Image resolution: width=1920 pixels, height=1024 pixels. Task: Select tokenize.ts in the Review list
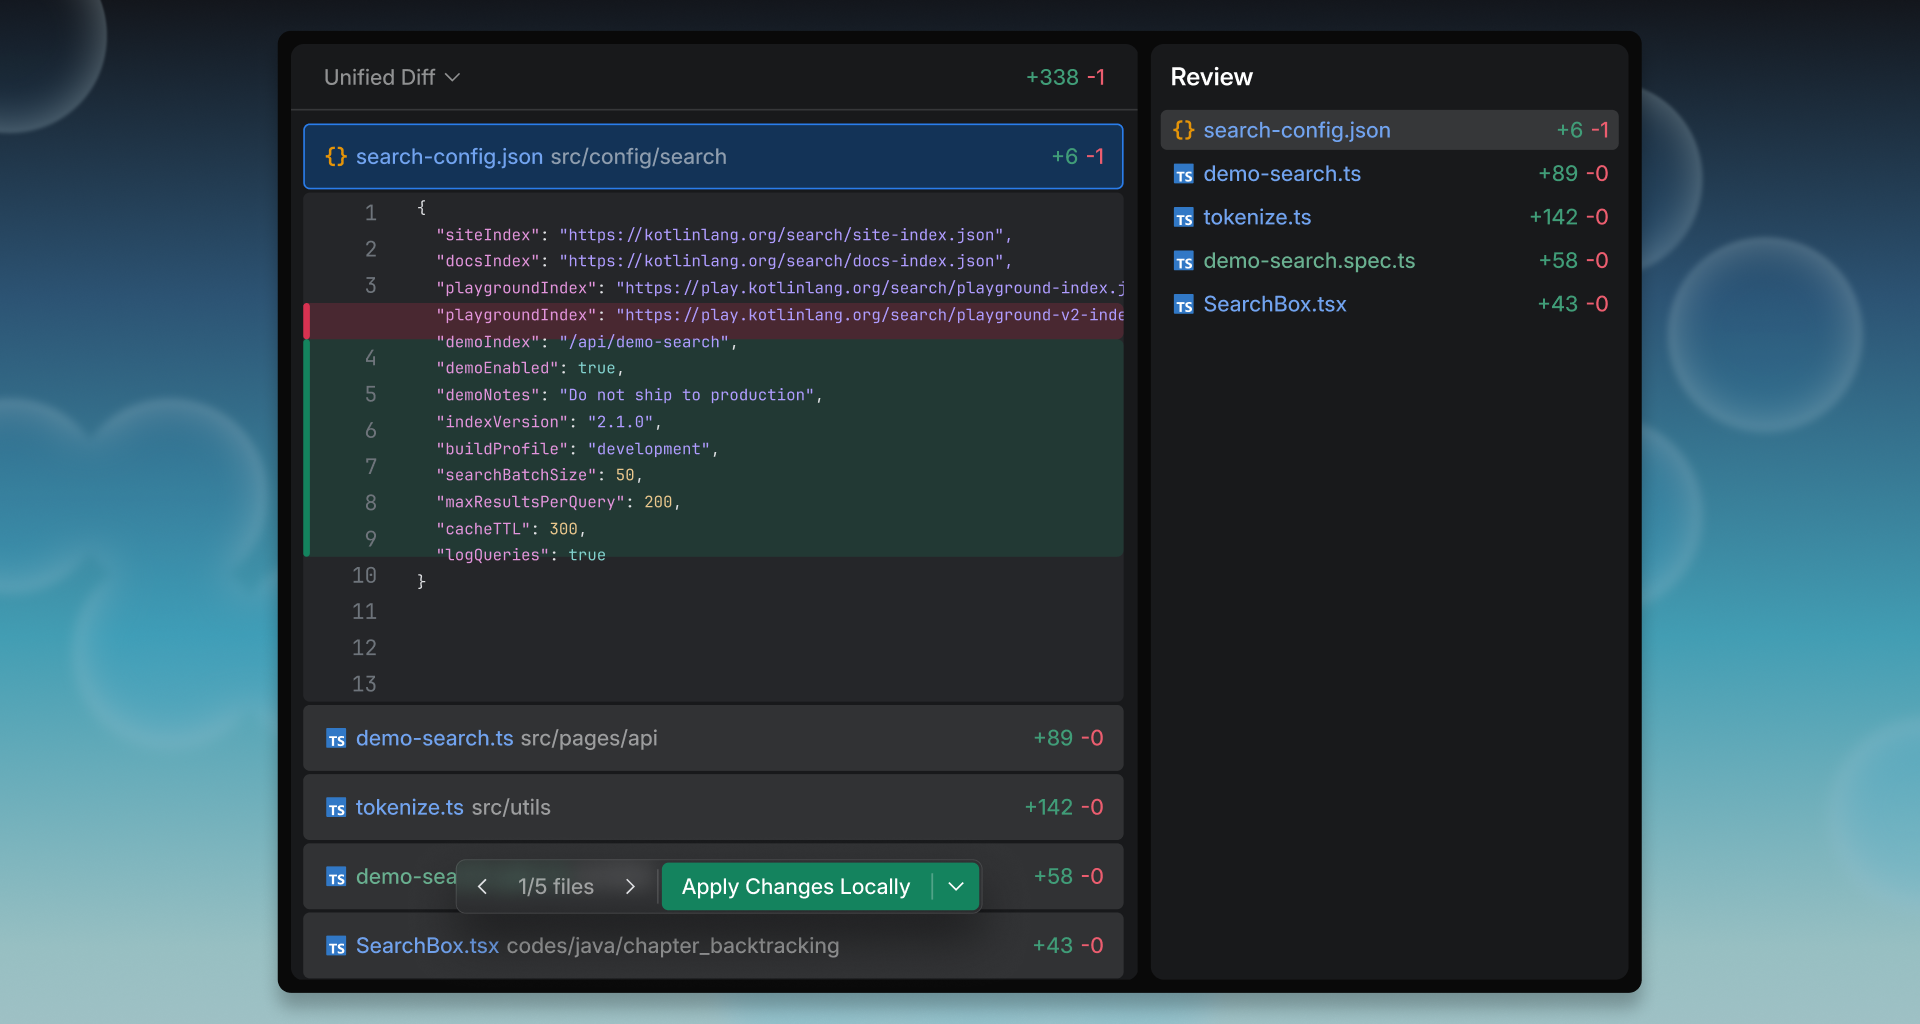point(1257,217)
